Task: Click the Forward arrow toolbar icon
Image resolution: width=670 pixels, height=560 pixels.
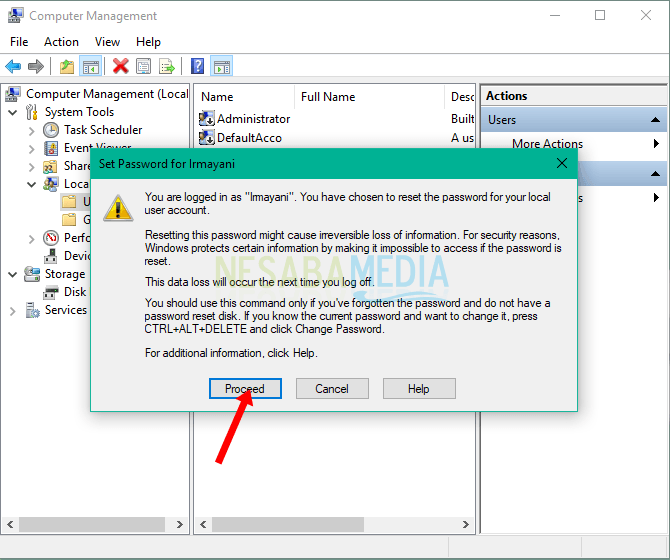Action: [x=36, y=66]
